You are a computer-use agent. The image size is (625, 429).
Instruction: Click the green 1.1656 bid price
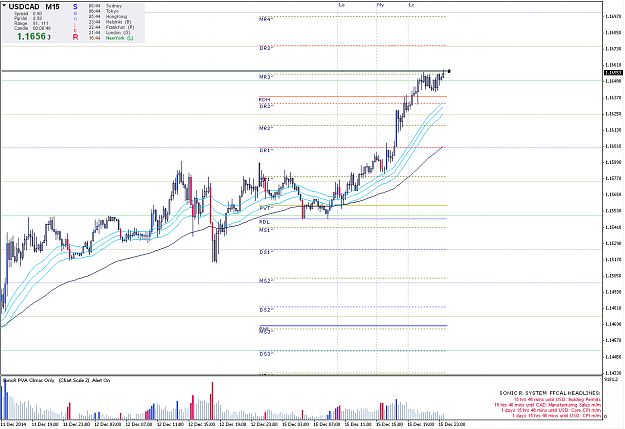(x=31, y=36)
